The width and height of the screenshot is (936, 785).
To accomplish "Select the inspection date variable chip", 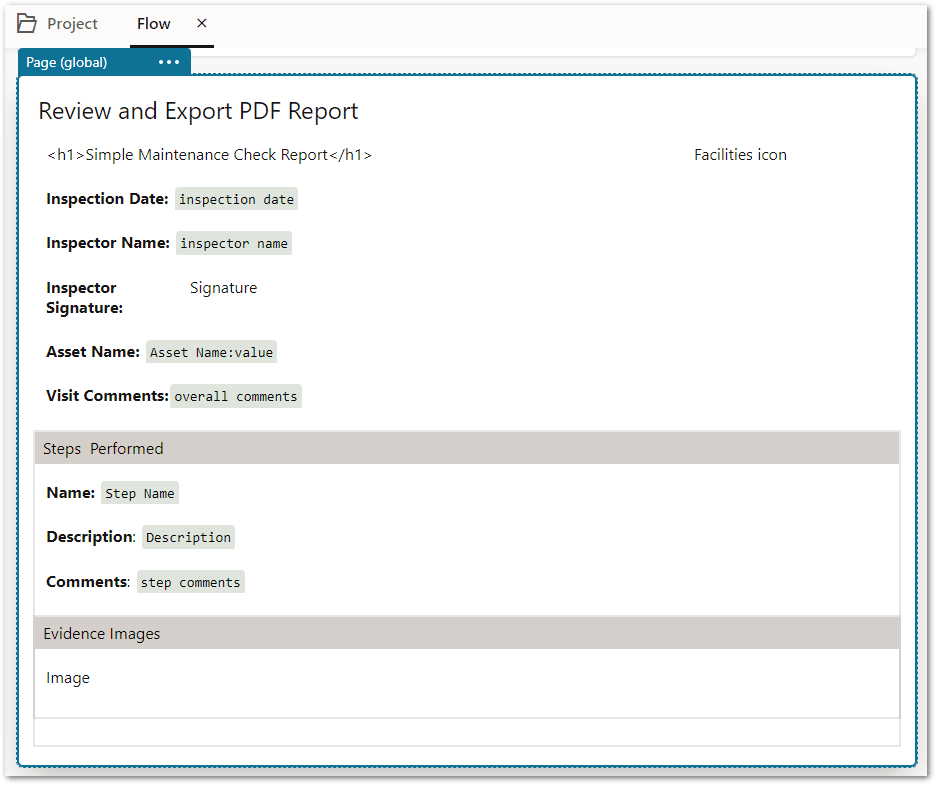I will (236, 199).
